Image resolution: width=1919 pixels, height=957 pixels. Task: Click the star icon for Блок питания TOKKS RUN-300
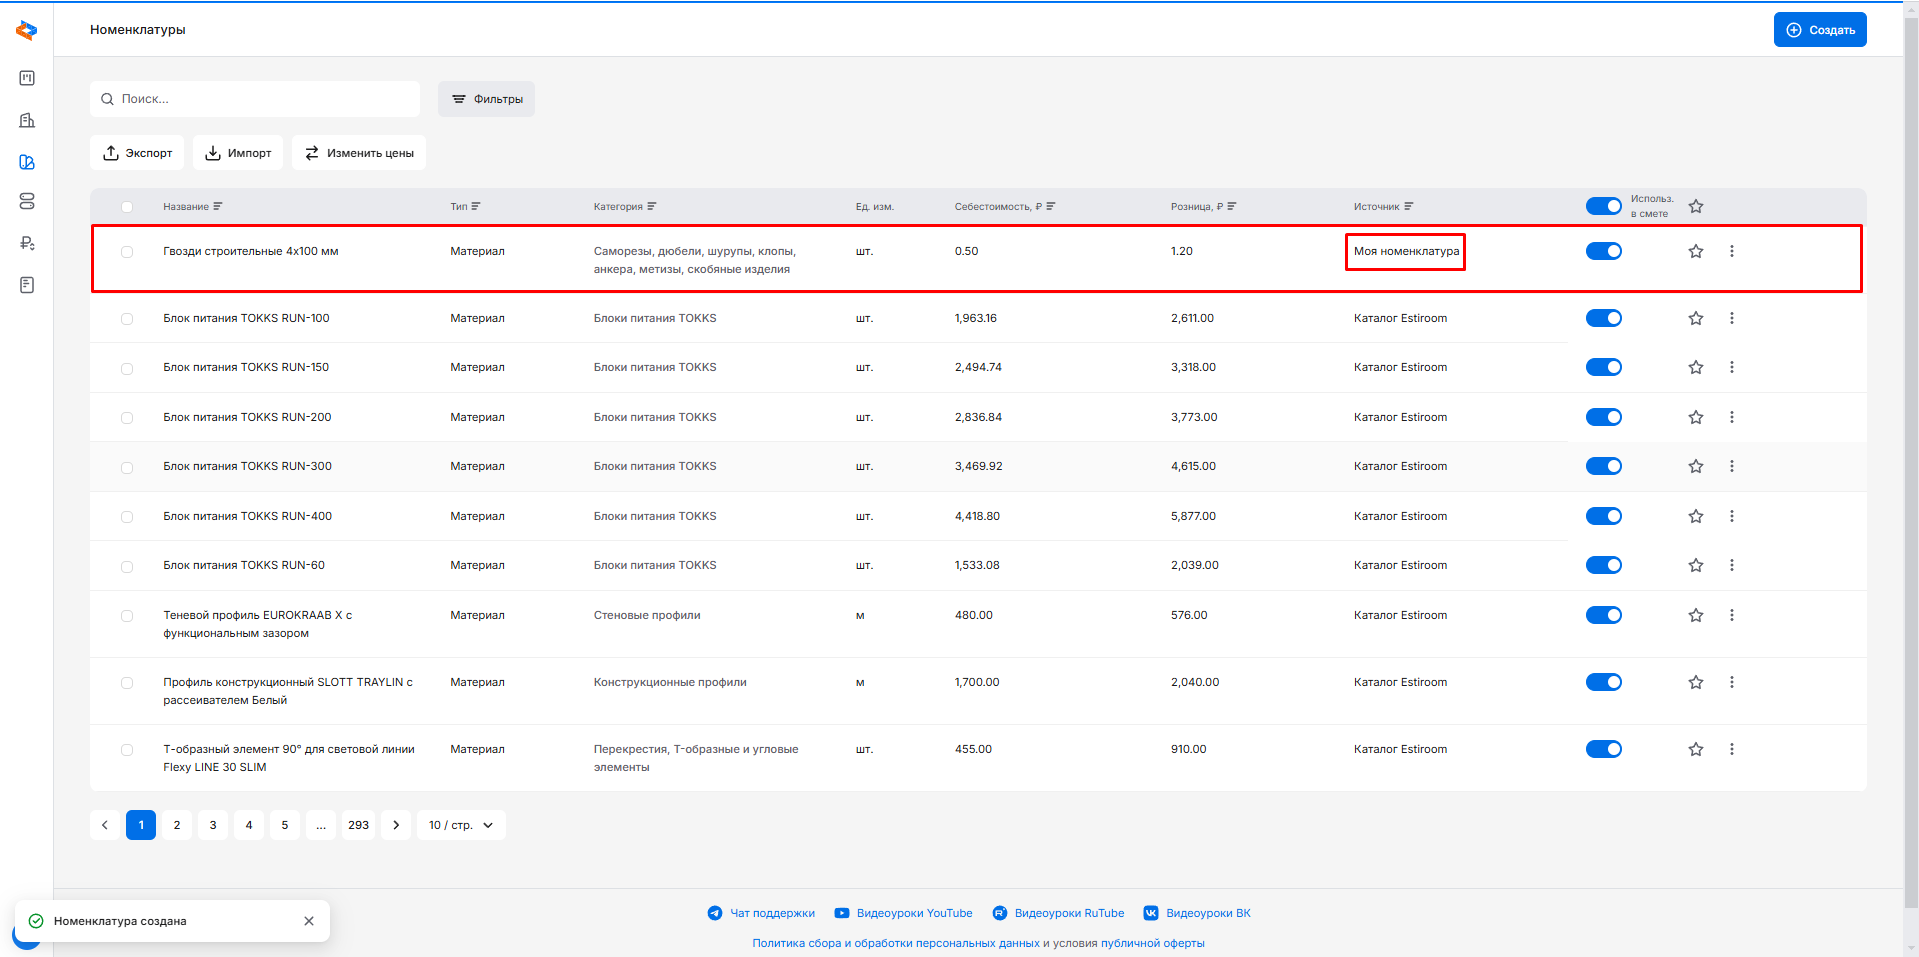(x=1695, y=467)
